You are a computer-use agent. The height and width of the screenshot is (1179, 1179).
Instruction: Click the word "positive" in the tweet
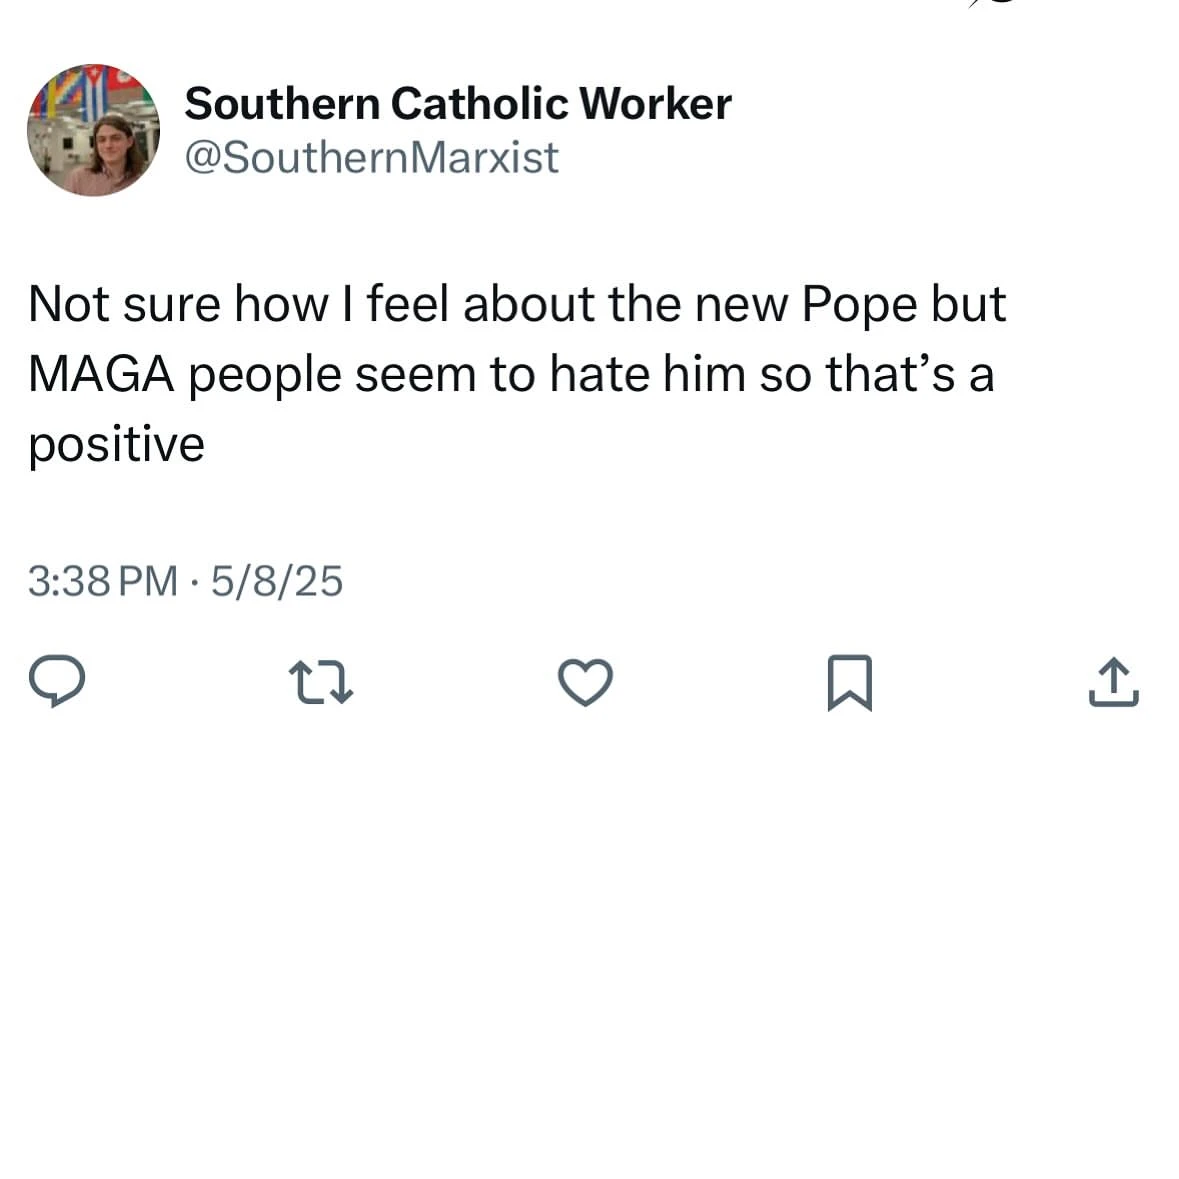pyautogui.click(x=116, y=444)
